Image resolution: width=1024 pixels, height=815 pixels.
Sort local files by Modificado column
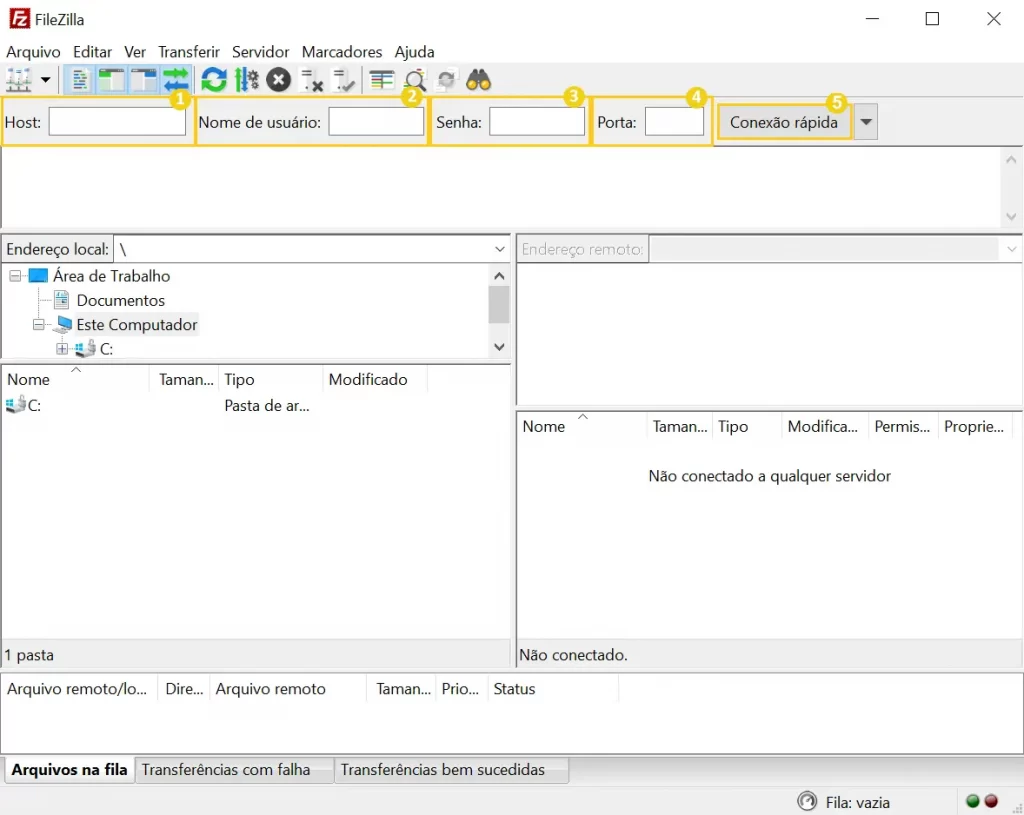pos(375,379)
